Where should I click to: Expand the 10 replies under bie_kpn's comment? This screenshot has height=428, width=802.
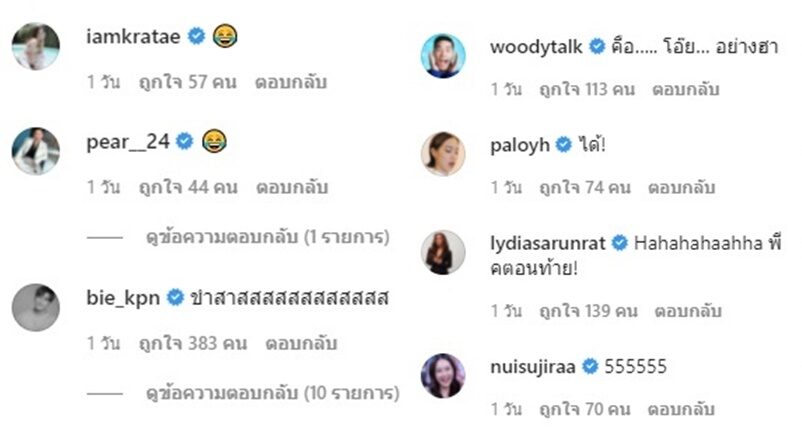click(x=273, y=393)
